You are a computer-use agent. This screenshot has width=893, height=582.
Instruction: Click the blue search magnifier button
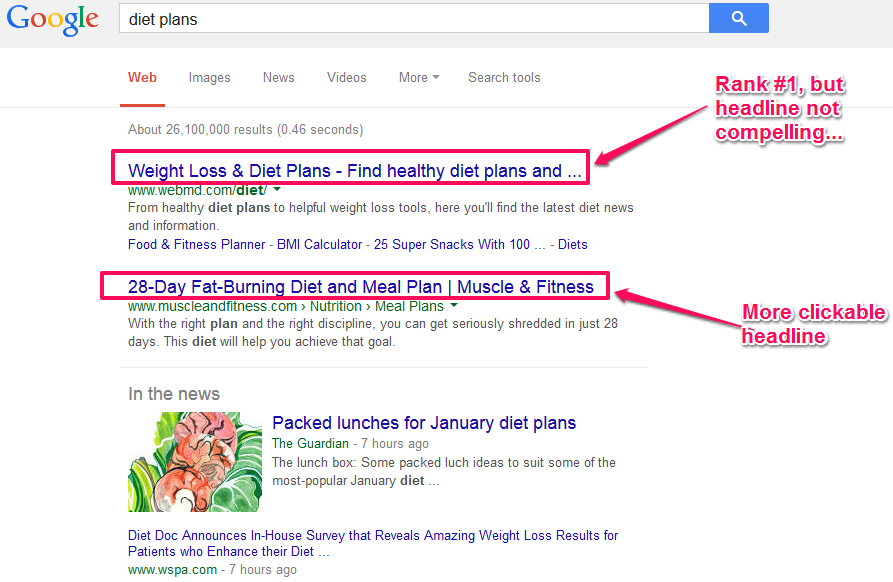tap(739, 18)
